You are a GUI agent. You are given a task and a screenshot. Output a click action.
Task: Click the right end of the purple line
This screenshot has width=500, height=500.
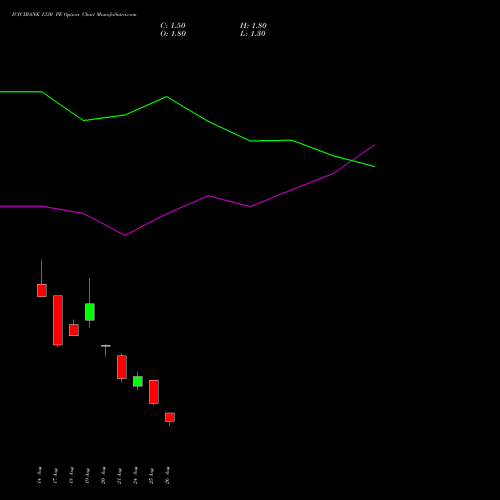pyautogui.click(x=375, y=145)
